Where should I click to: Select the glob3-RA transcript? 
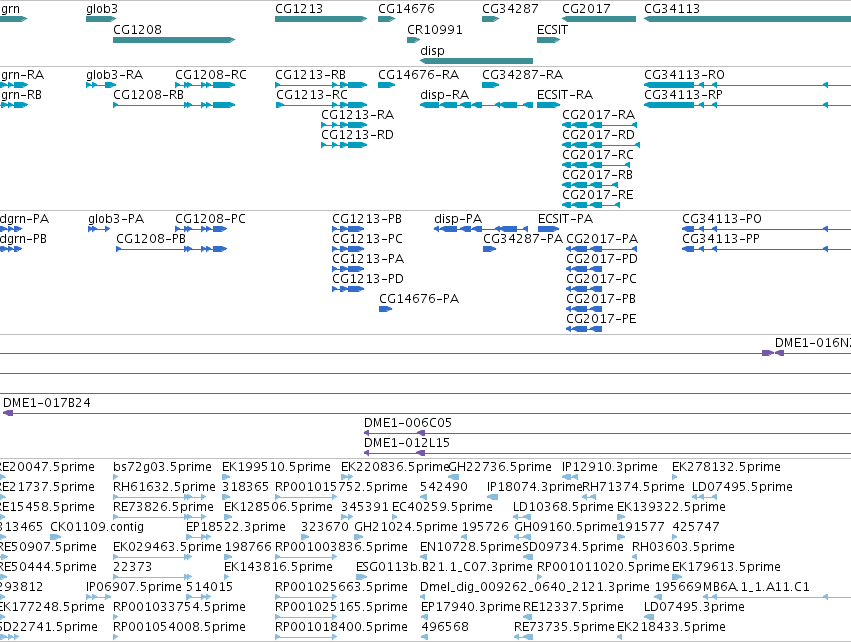pos(101,85)
